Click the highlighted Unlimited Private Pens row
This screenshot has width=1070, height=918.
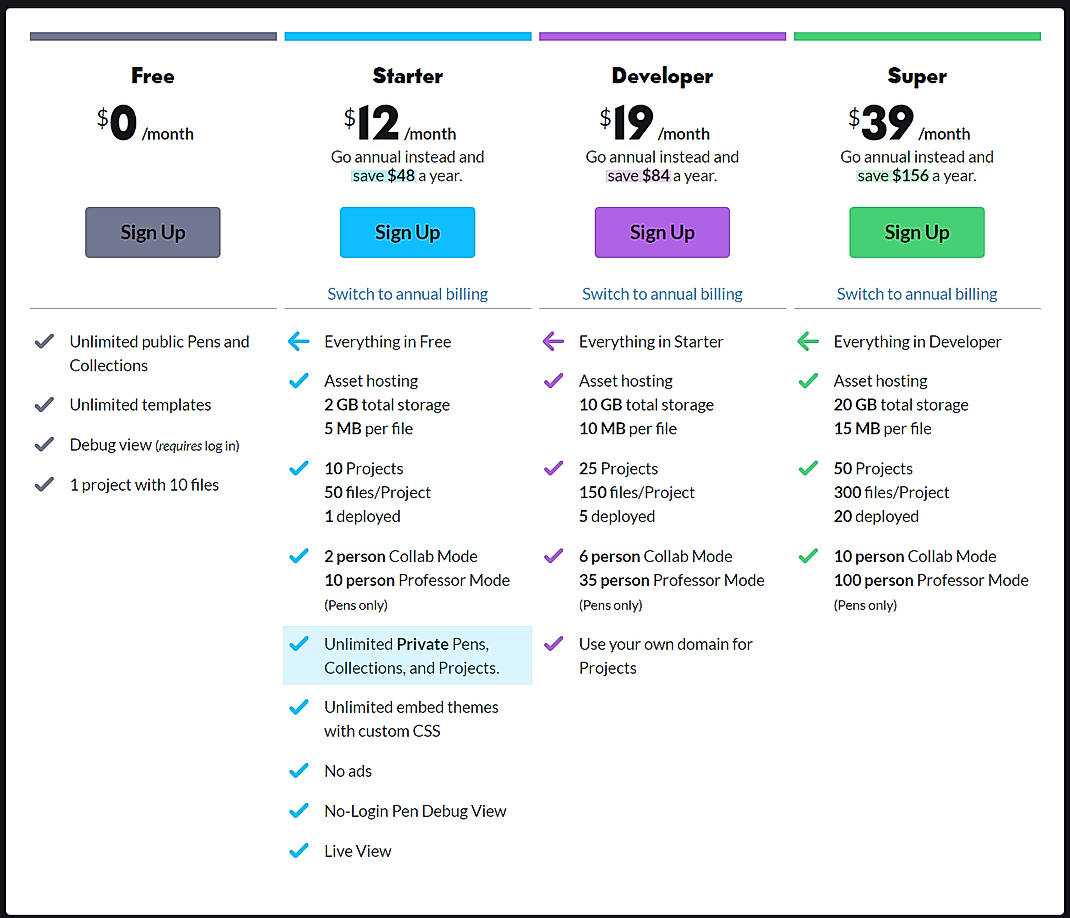(x=407, y=655)
